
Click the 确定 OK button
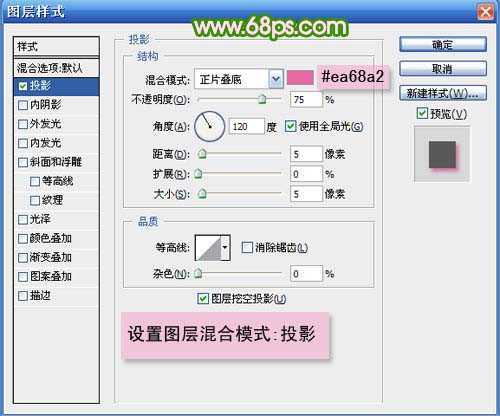[x=443, y=45]
